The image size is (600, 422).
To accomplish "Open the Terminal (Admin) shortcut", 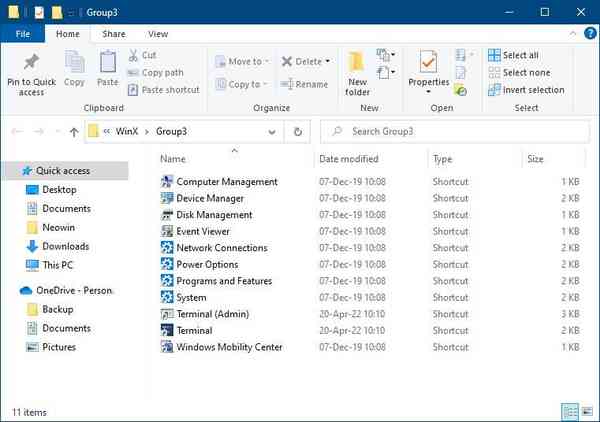I will 212,314.
